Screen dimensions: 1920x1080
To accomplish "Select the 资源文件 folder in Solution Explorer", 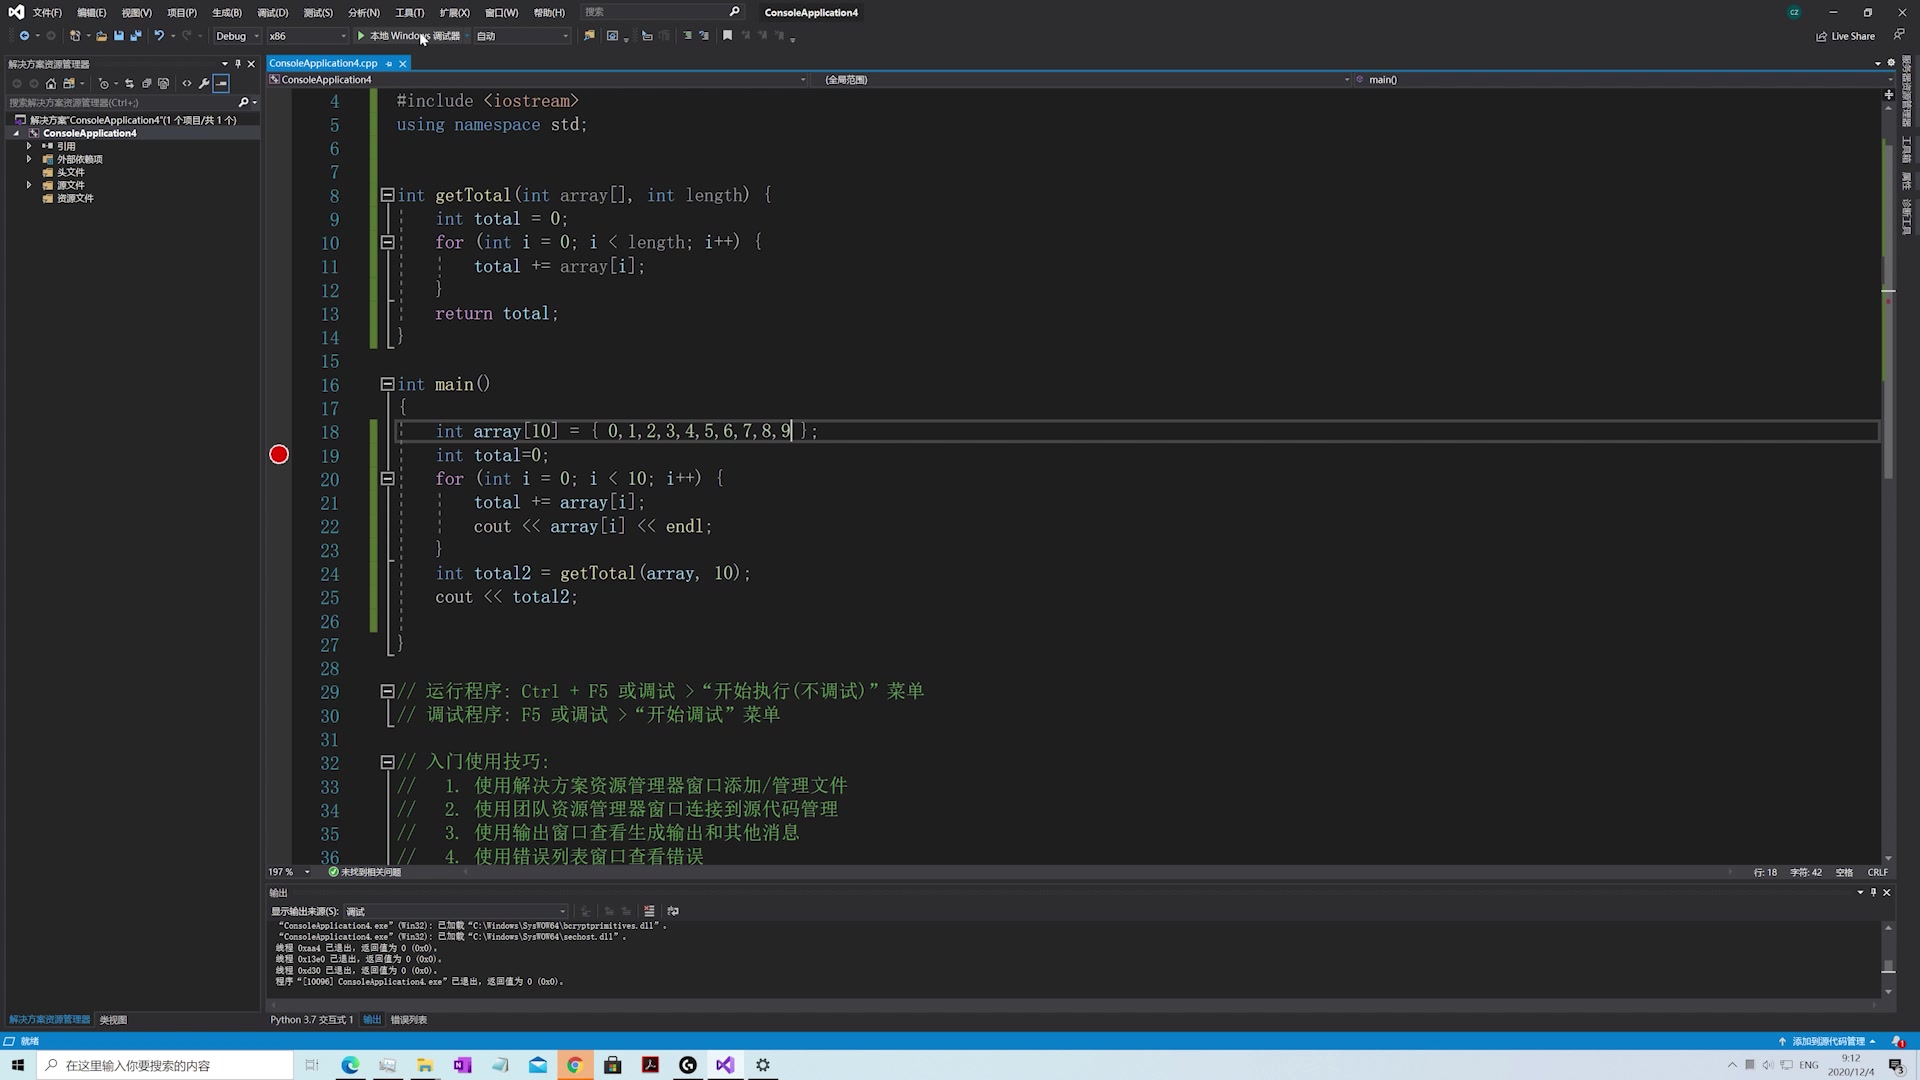I will pos(75,198).
